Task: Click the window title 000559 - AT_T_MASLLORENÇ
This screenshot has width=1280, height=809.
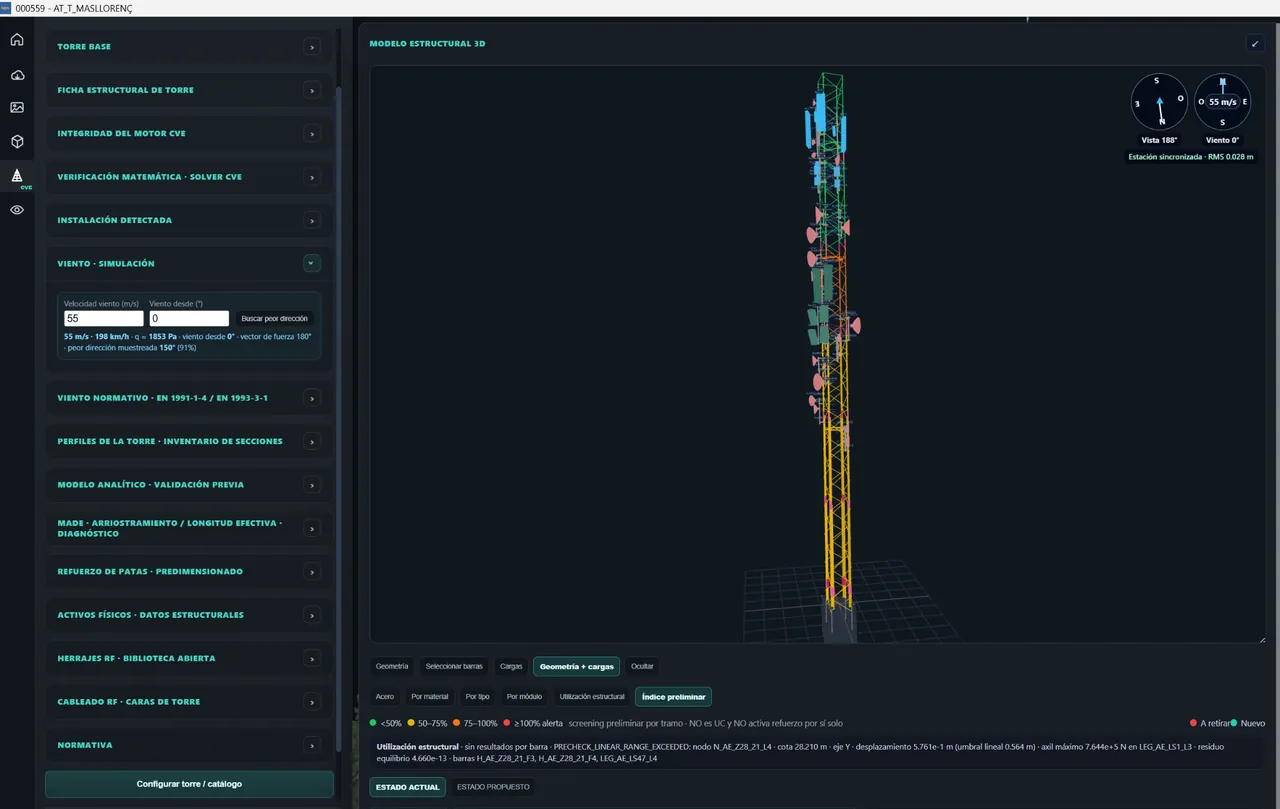Action: [x=74, y=8]
